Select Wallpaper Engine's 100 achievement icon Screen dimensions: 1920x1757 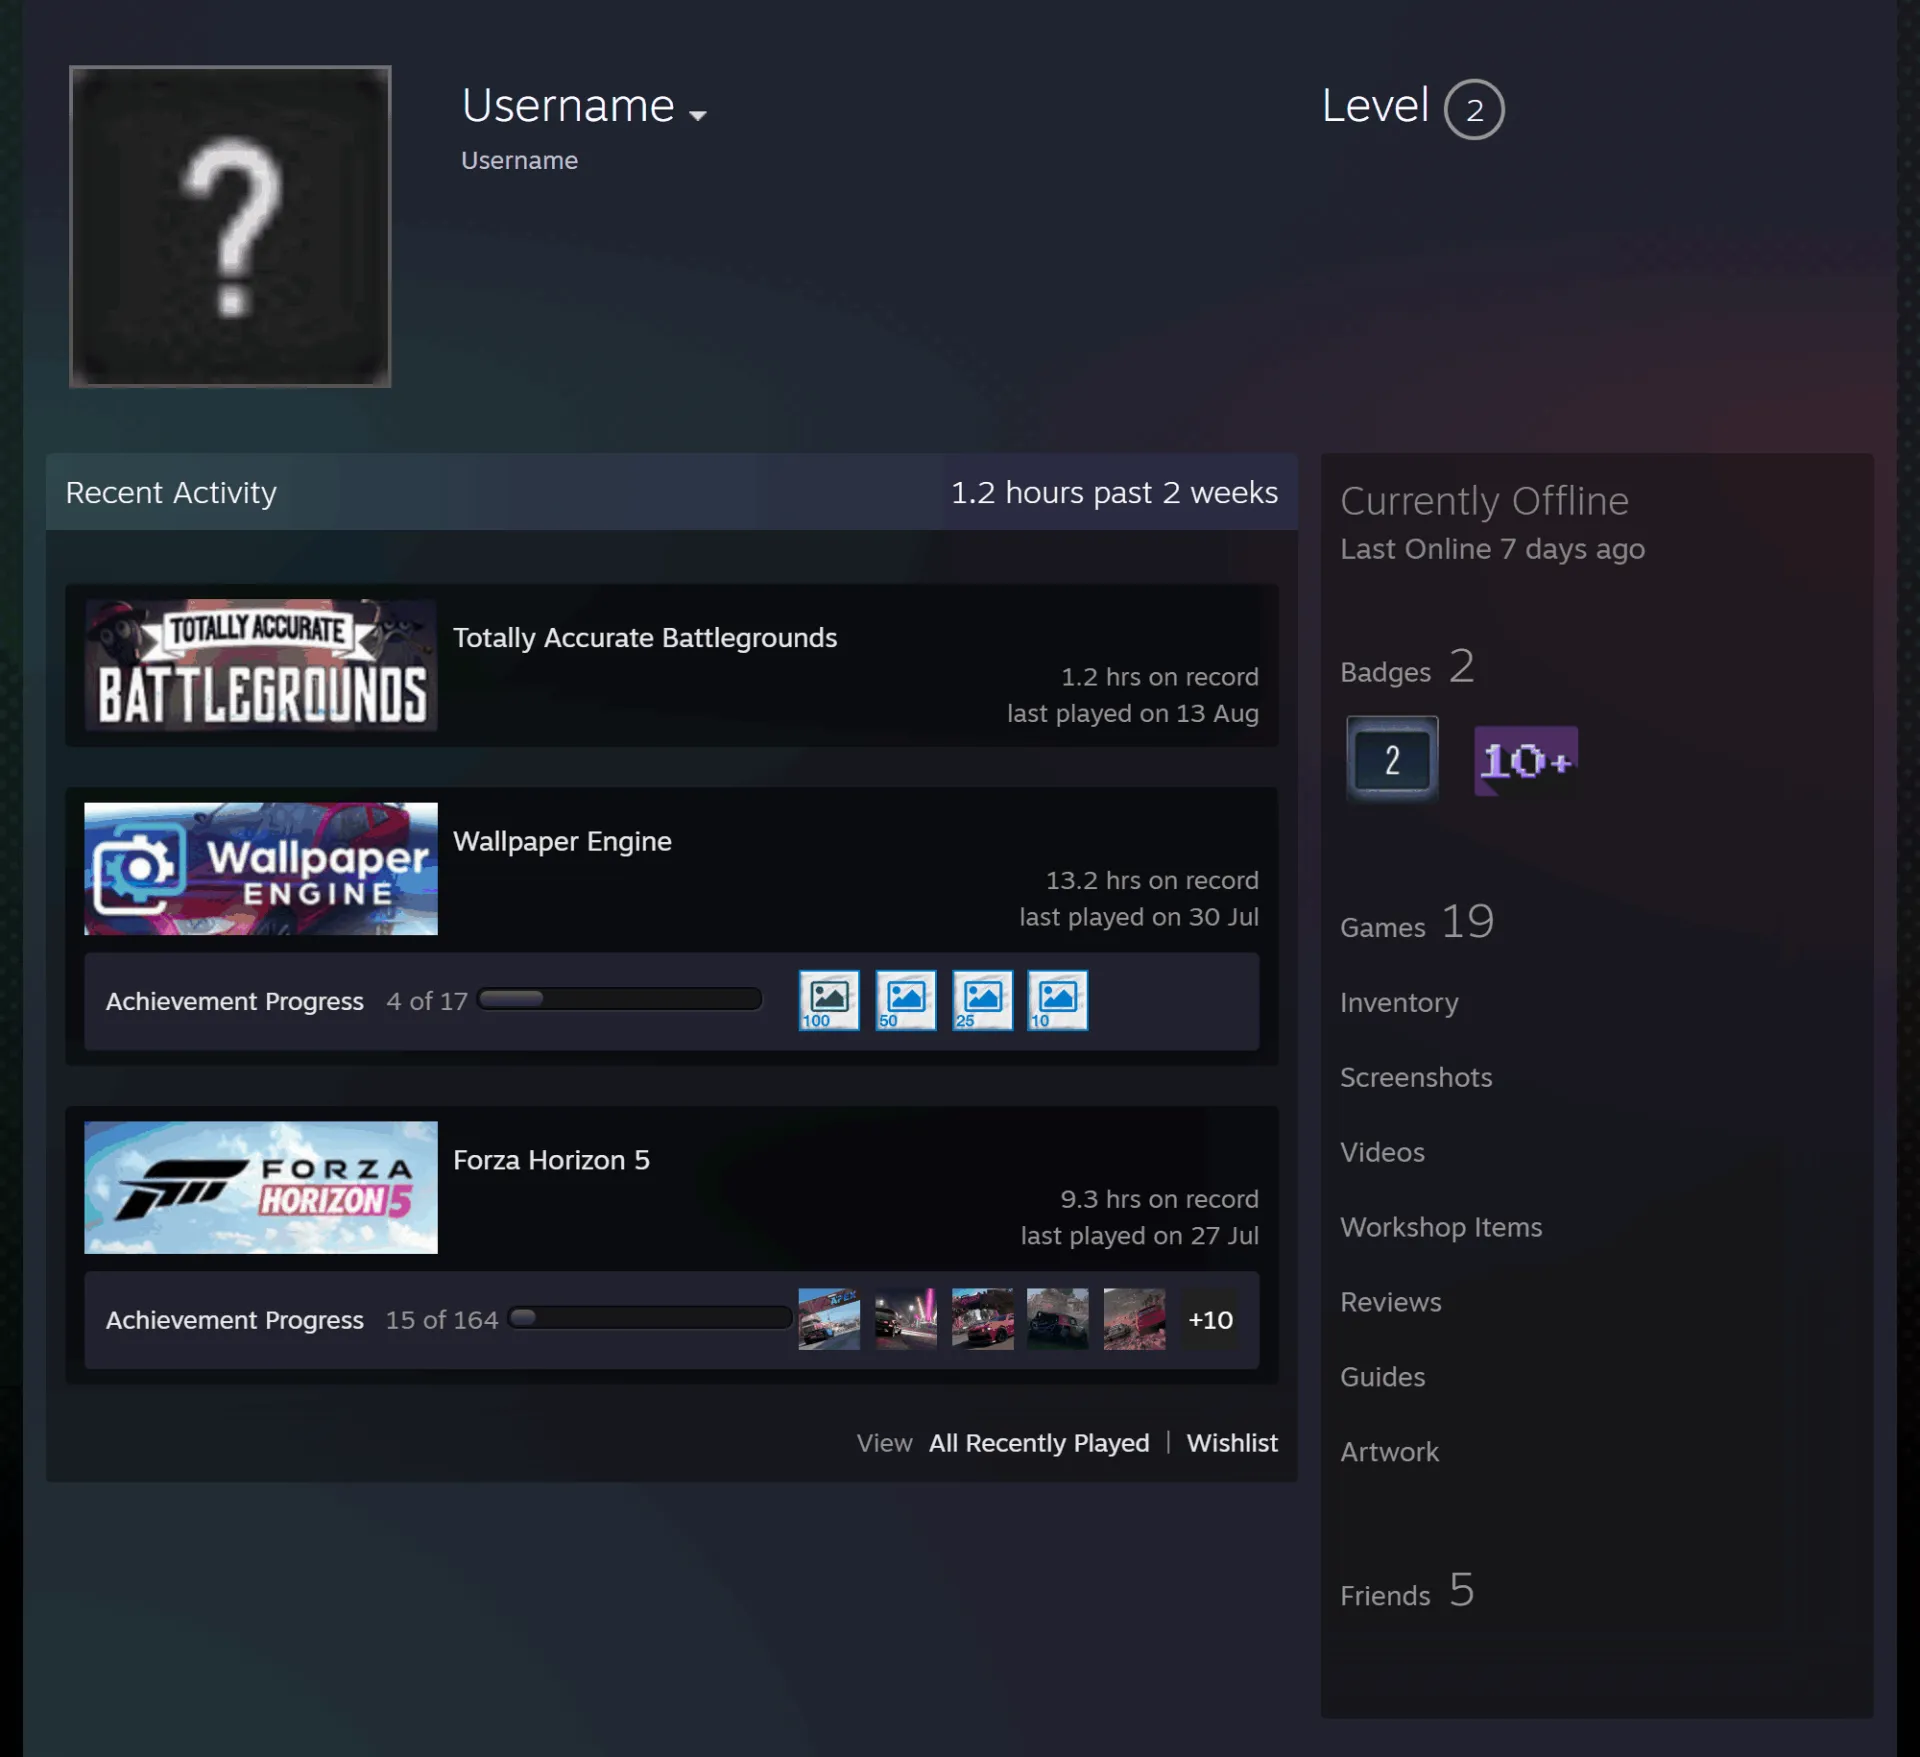(x=829, y=1000)
